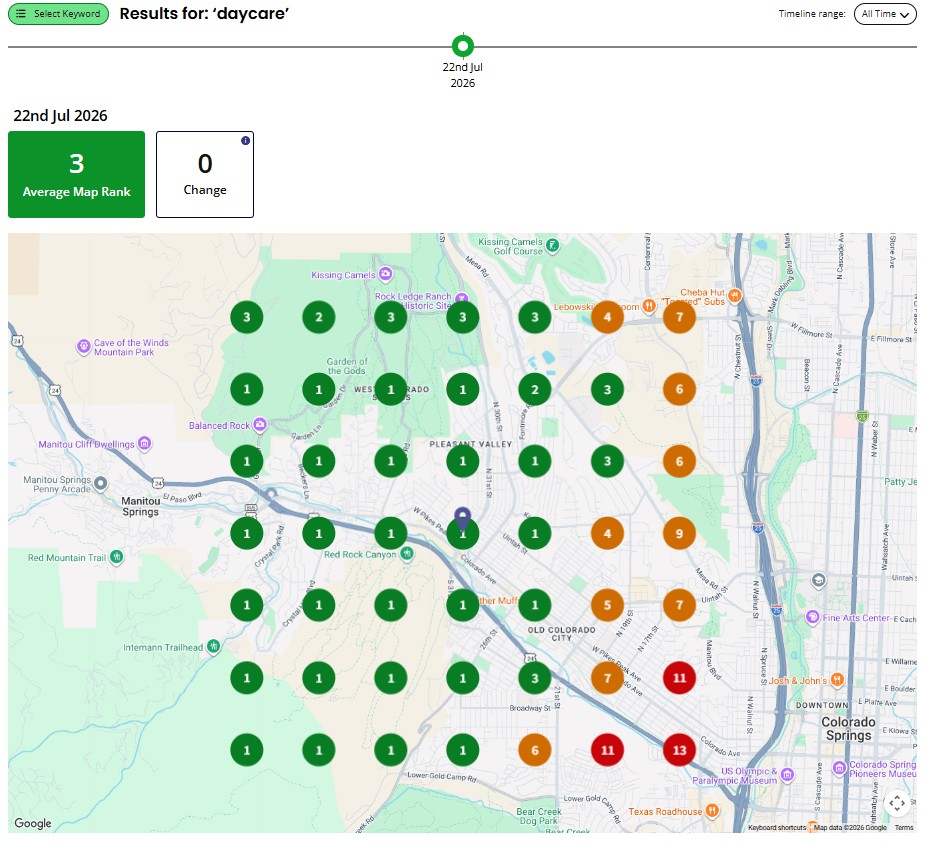The image size is (928, 846).
Task: Click the OLD COLORADO CITY label
Action: pyautogui.click(x=562, y=633)
